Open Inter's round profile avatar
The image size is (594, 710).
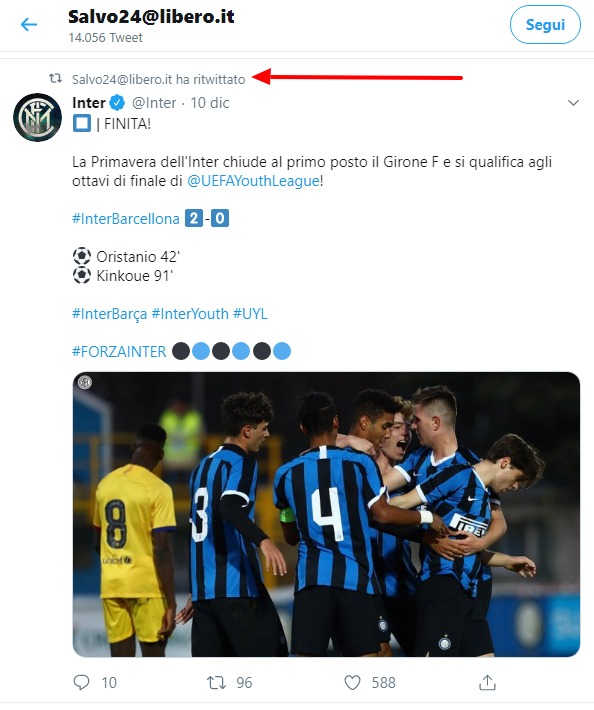coord(38,117)
